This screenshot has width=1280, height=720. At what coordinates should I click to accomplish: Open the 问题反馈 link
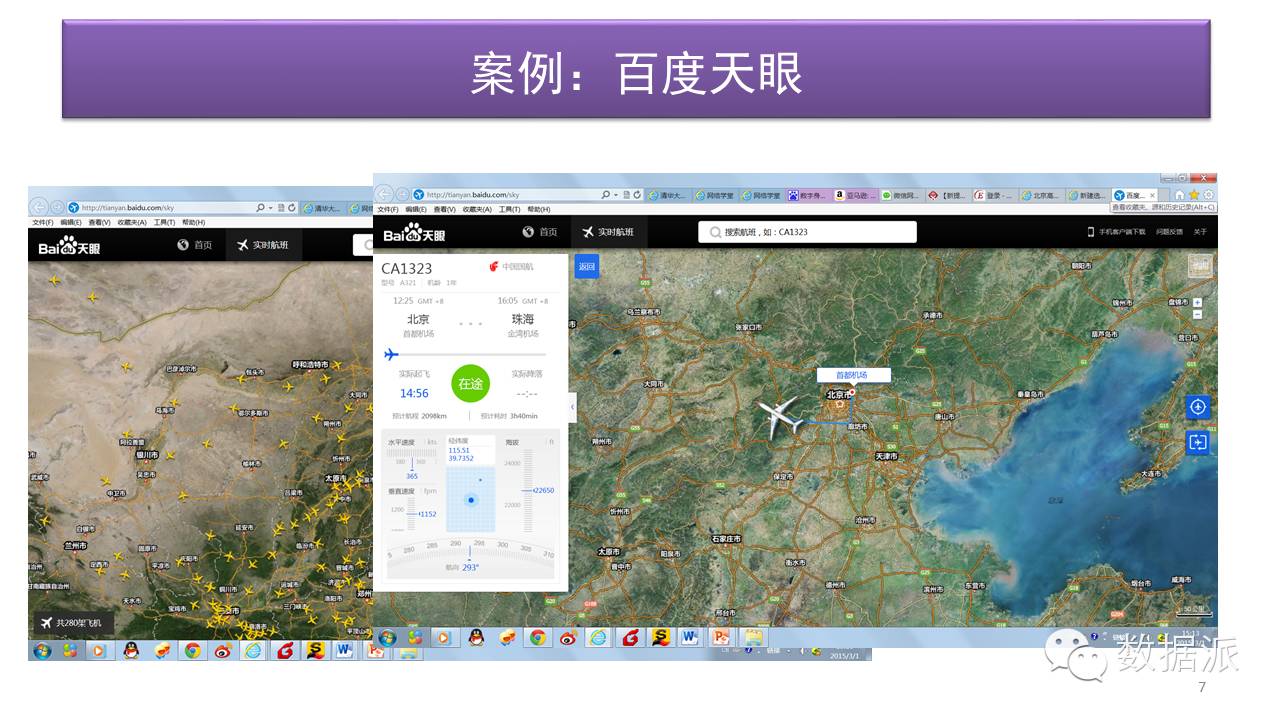click(1170, 232)
